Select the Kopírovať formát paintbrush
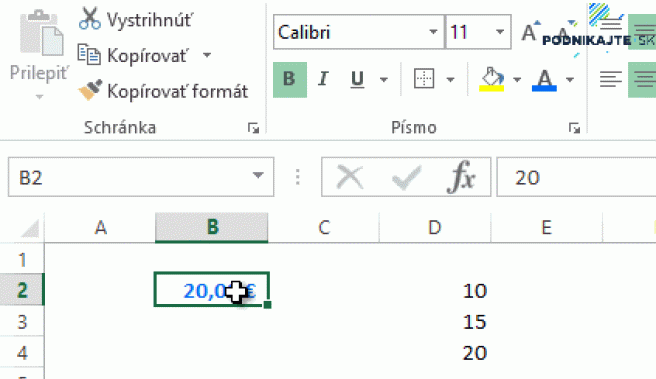The height and width of the screenshot is (379, 656). [x=90, y=90]
